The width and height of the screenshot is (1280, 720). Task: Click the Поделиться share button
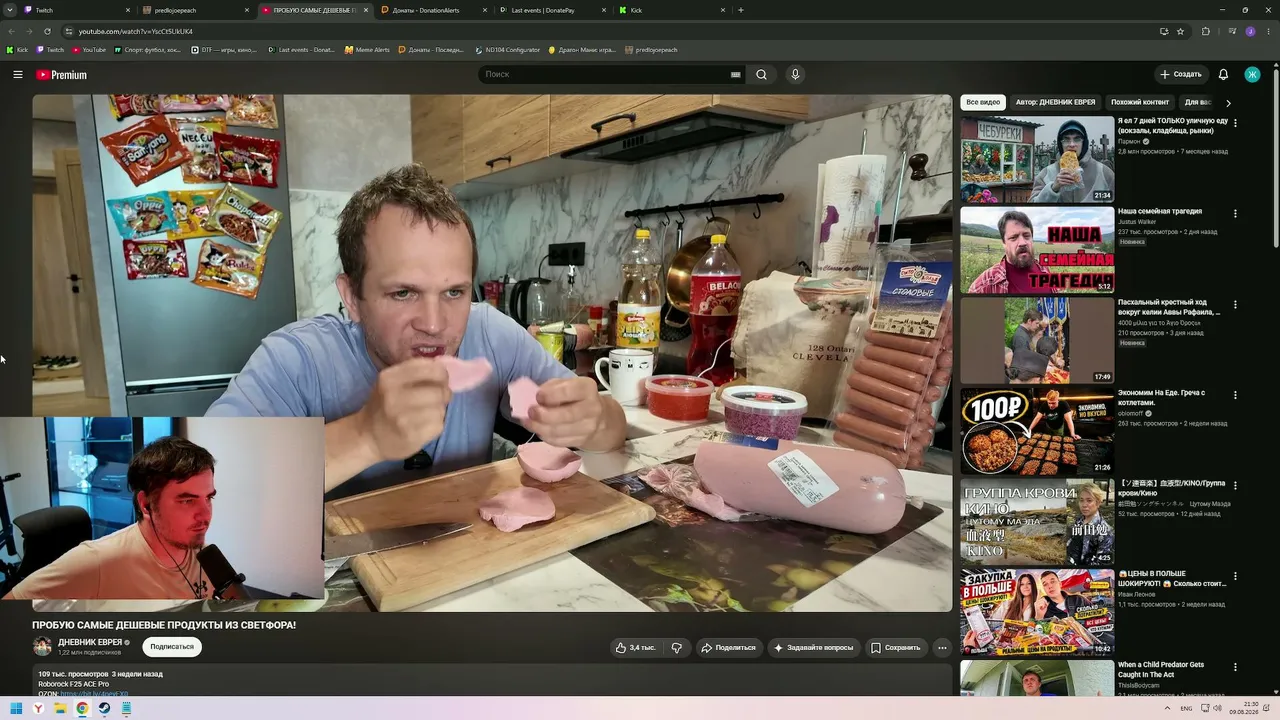point(728,648)
